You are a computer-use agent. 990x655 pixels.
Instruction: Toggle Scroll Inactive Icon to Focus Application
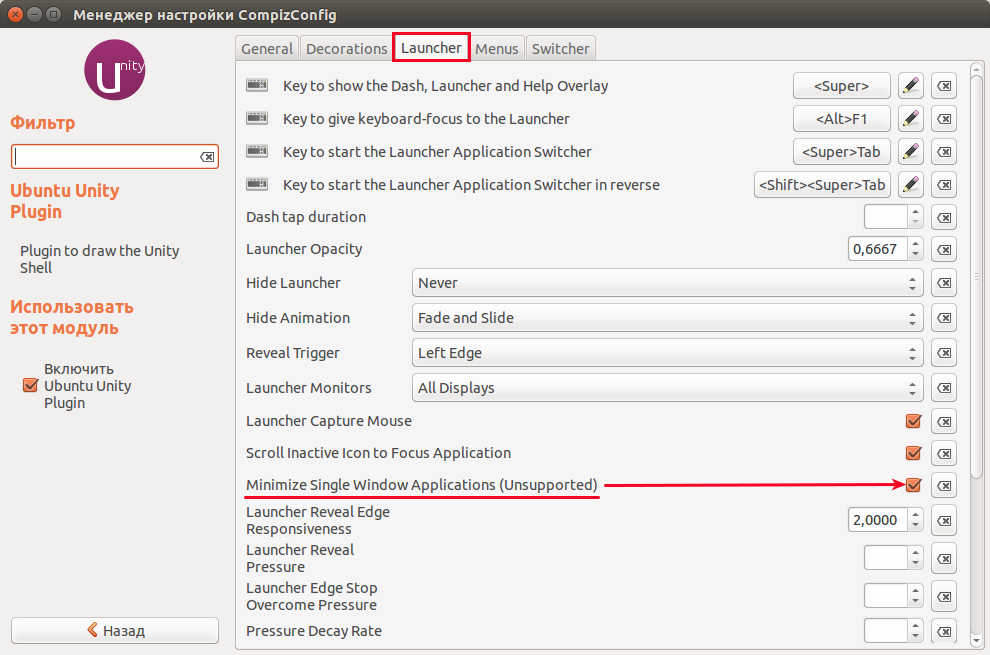coord(913,453)
